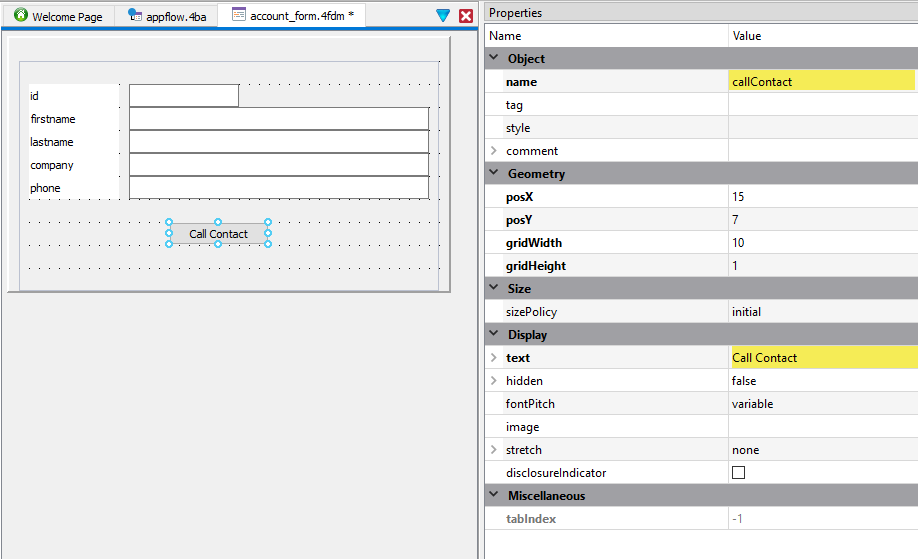Image resolution: width=918 pixels, height=559 pixels.
Task: Expand the comment property row
Action: click(493, 151)
